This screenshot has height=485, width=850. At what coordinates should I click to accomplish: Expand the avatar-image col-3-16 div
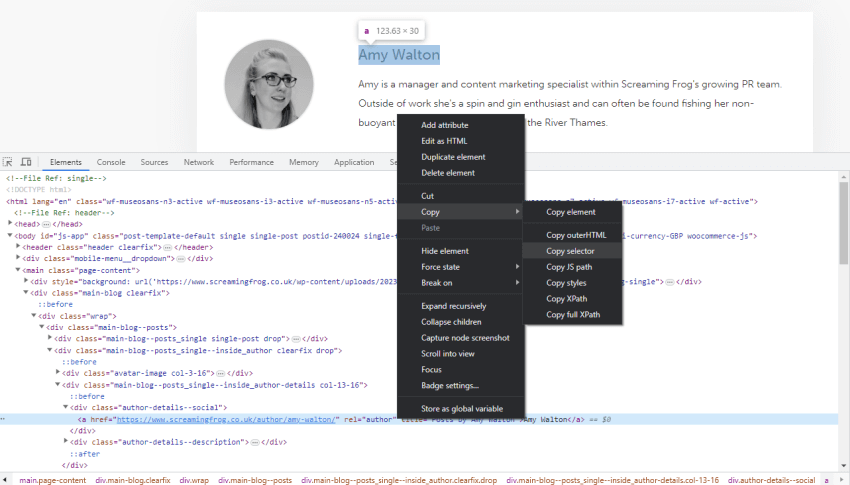(x=57, y=372)
